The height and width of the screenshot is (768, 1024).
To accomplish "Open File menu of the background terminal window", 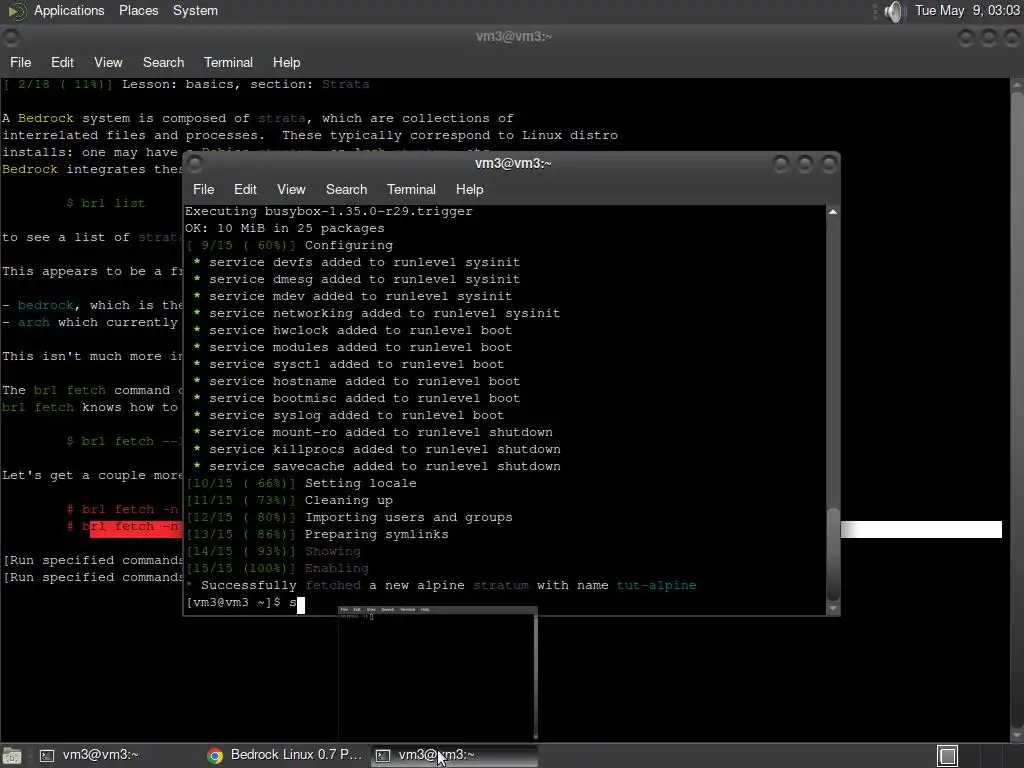I will point(20,62).
